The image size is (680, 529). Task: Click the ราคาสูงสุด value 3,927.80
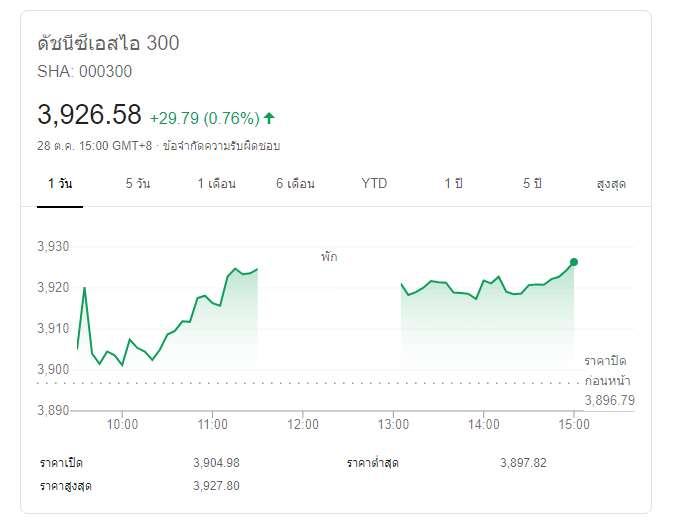216,486
